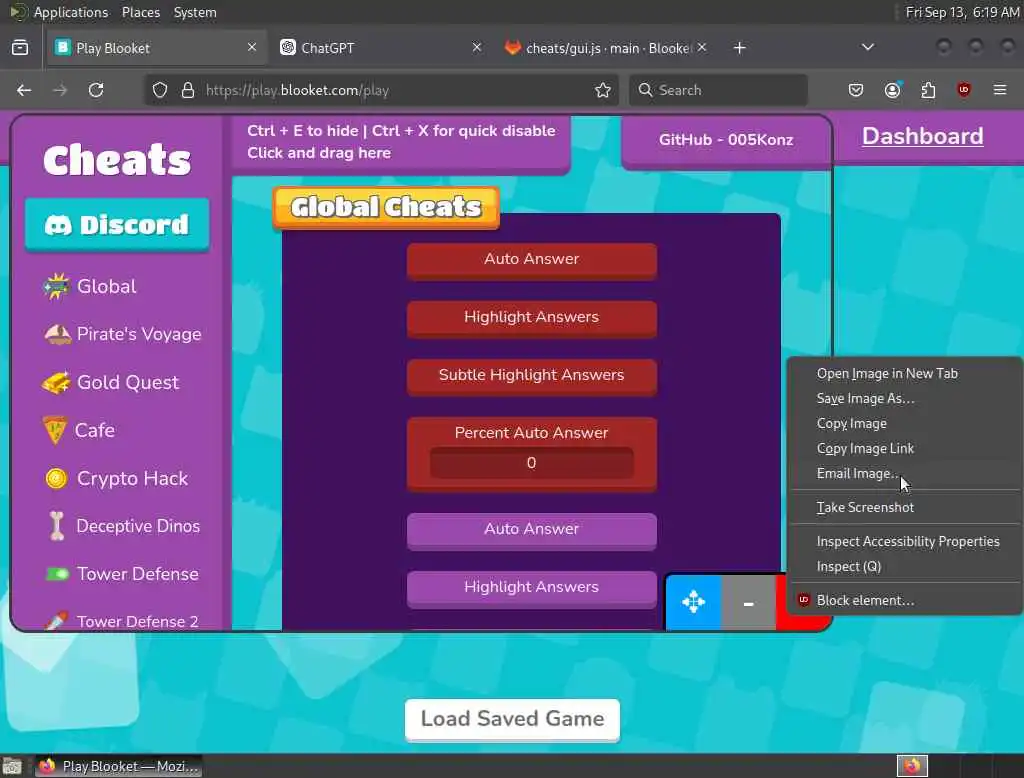Close the ChatGPT tab

(477, 47)
